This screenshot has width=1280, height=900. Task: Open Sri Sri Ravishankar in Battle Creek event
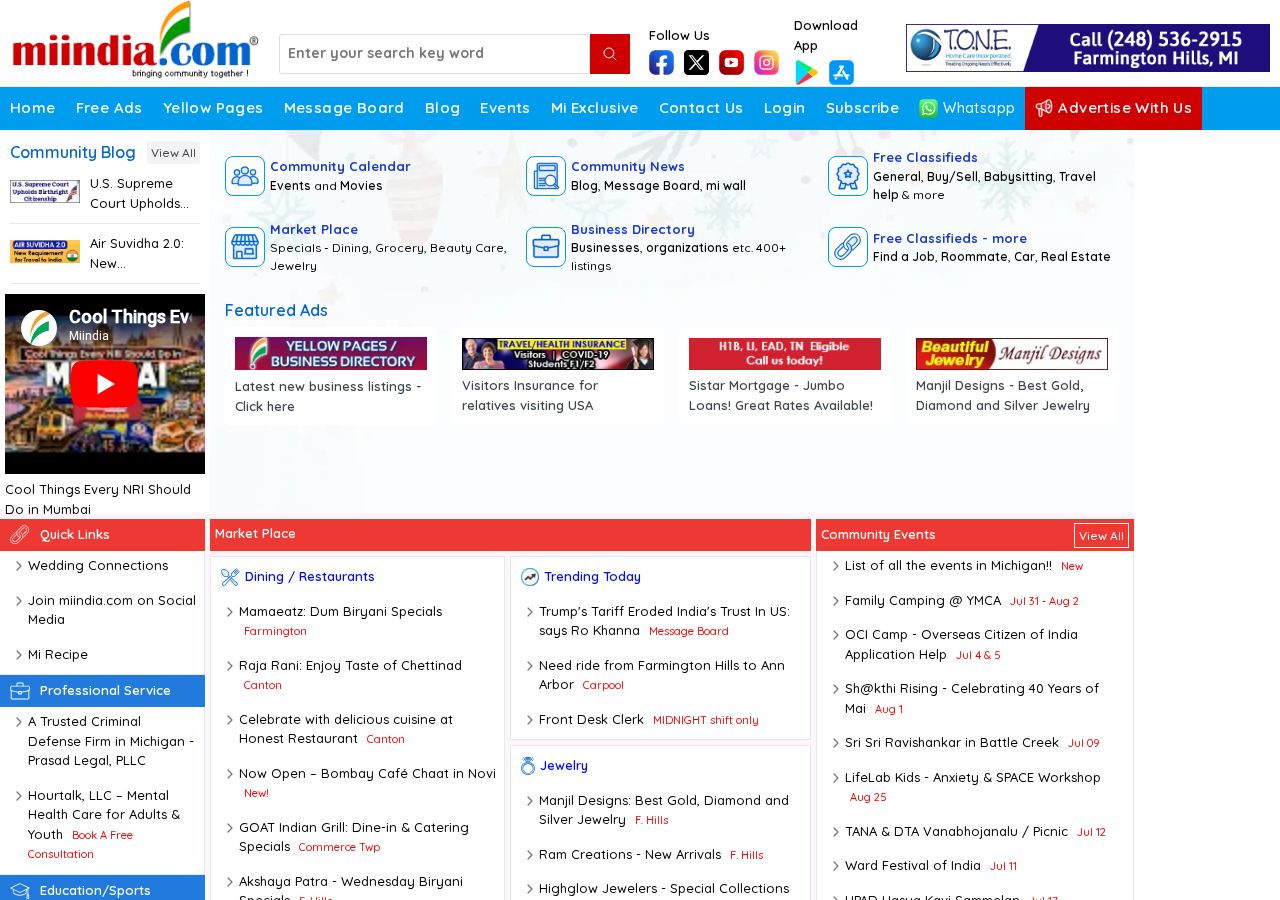point(952,743)
